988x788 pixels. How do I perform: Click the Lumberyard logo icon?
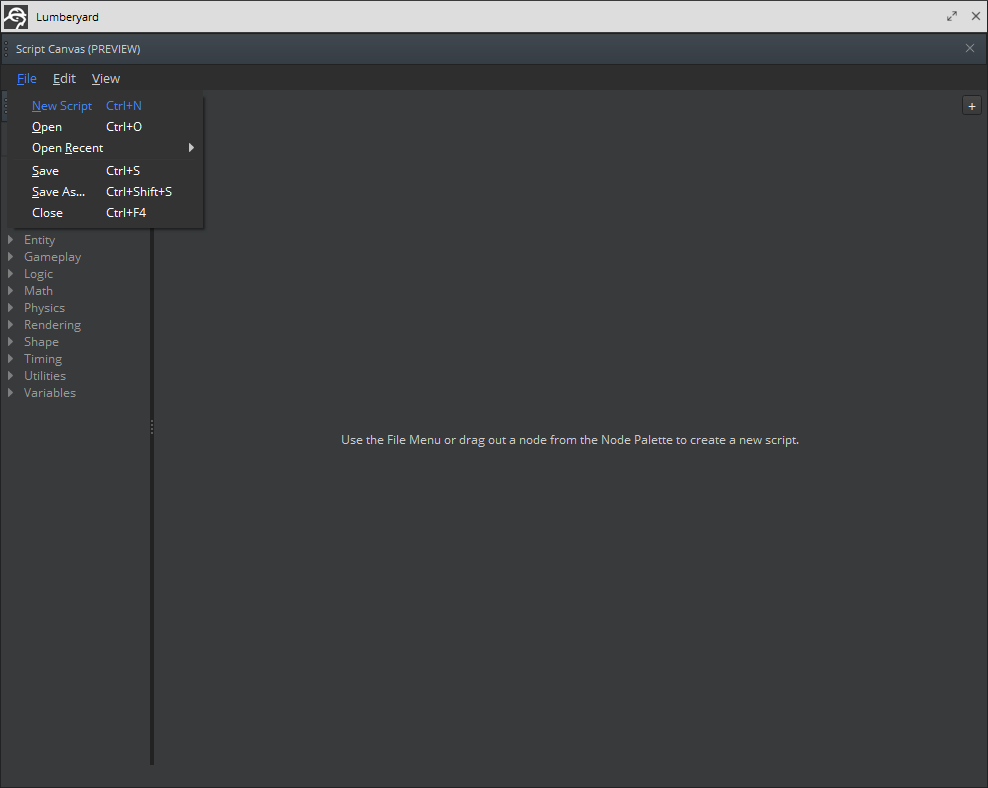coord(15,17)
